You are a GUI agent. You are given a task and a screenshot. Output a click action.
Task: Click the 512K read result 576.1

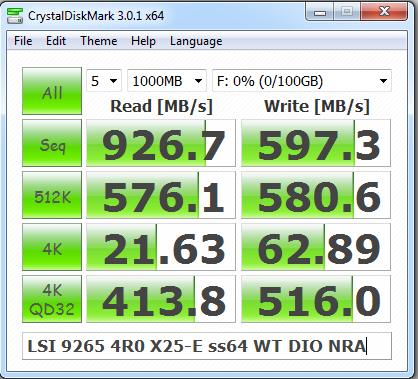click(x=161, y=195)
